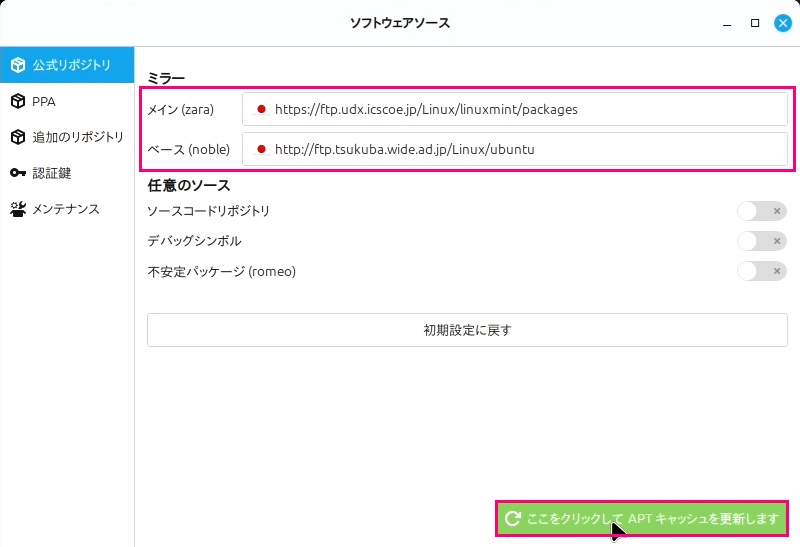800x547 pixels.
Task: Click the メンテナンス tools icon
Action: coord(18,209)
